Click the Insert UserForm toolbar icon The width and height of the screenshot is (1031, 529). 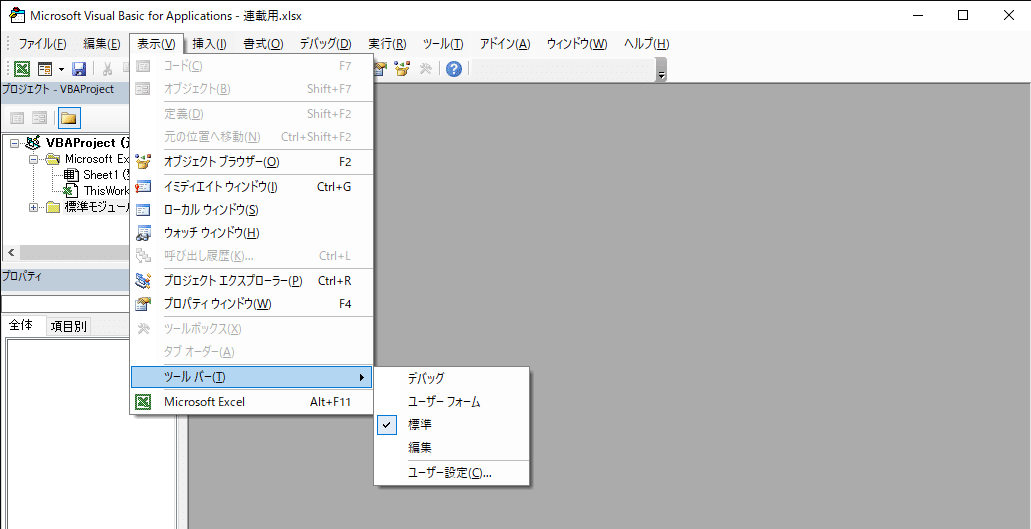coord(45,69)
